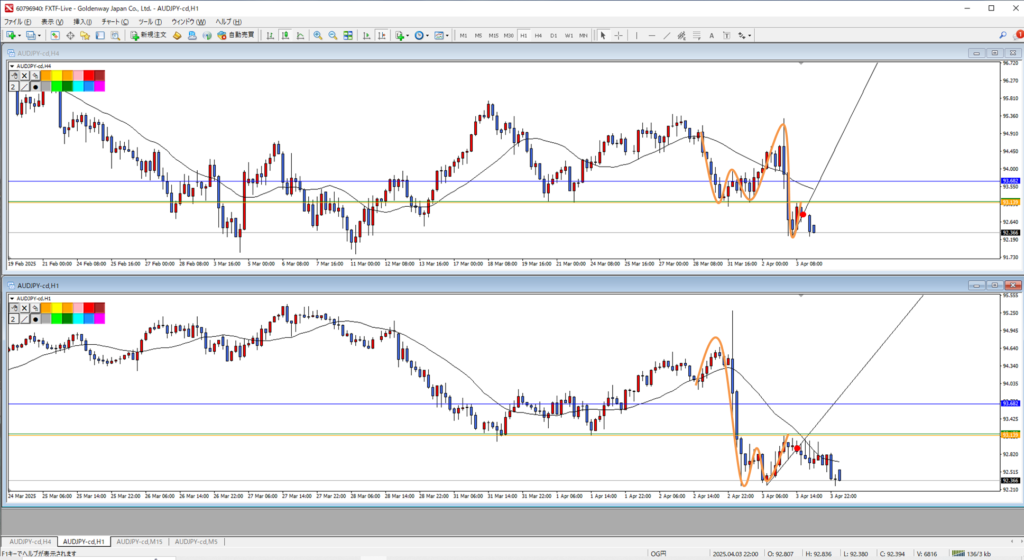Switch chart to bar chart style
1024x560 pixels.
270,35
